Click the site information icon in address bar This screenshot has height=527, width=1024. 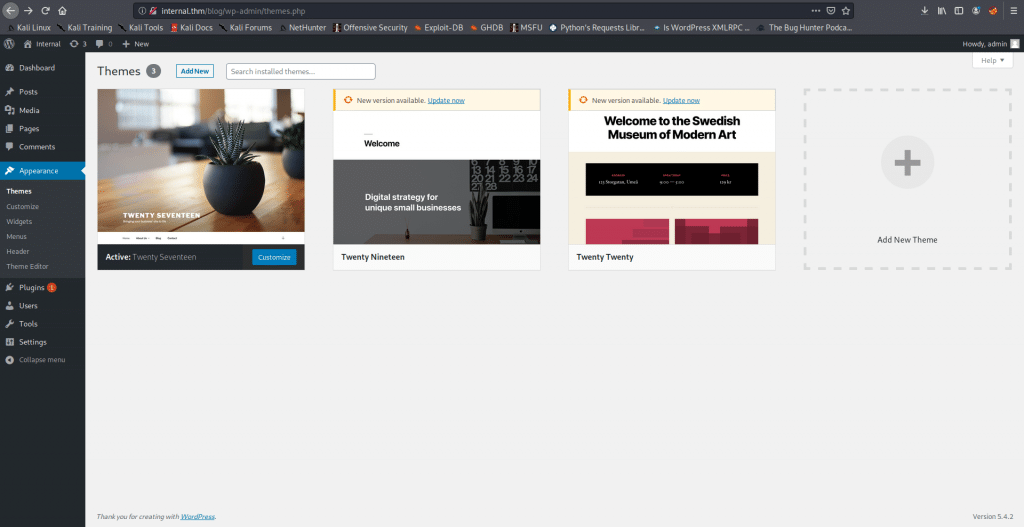pyautogui.click(x=142, y=10)
